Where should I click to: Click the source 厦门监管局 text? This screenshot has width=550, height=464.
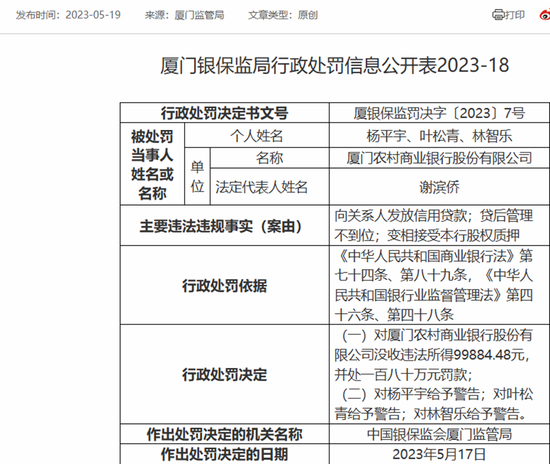coord(199,15)
